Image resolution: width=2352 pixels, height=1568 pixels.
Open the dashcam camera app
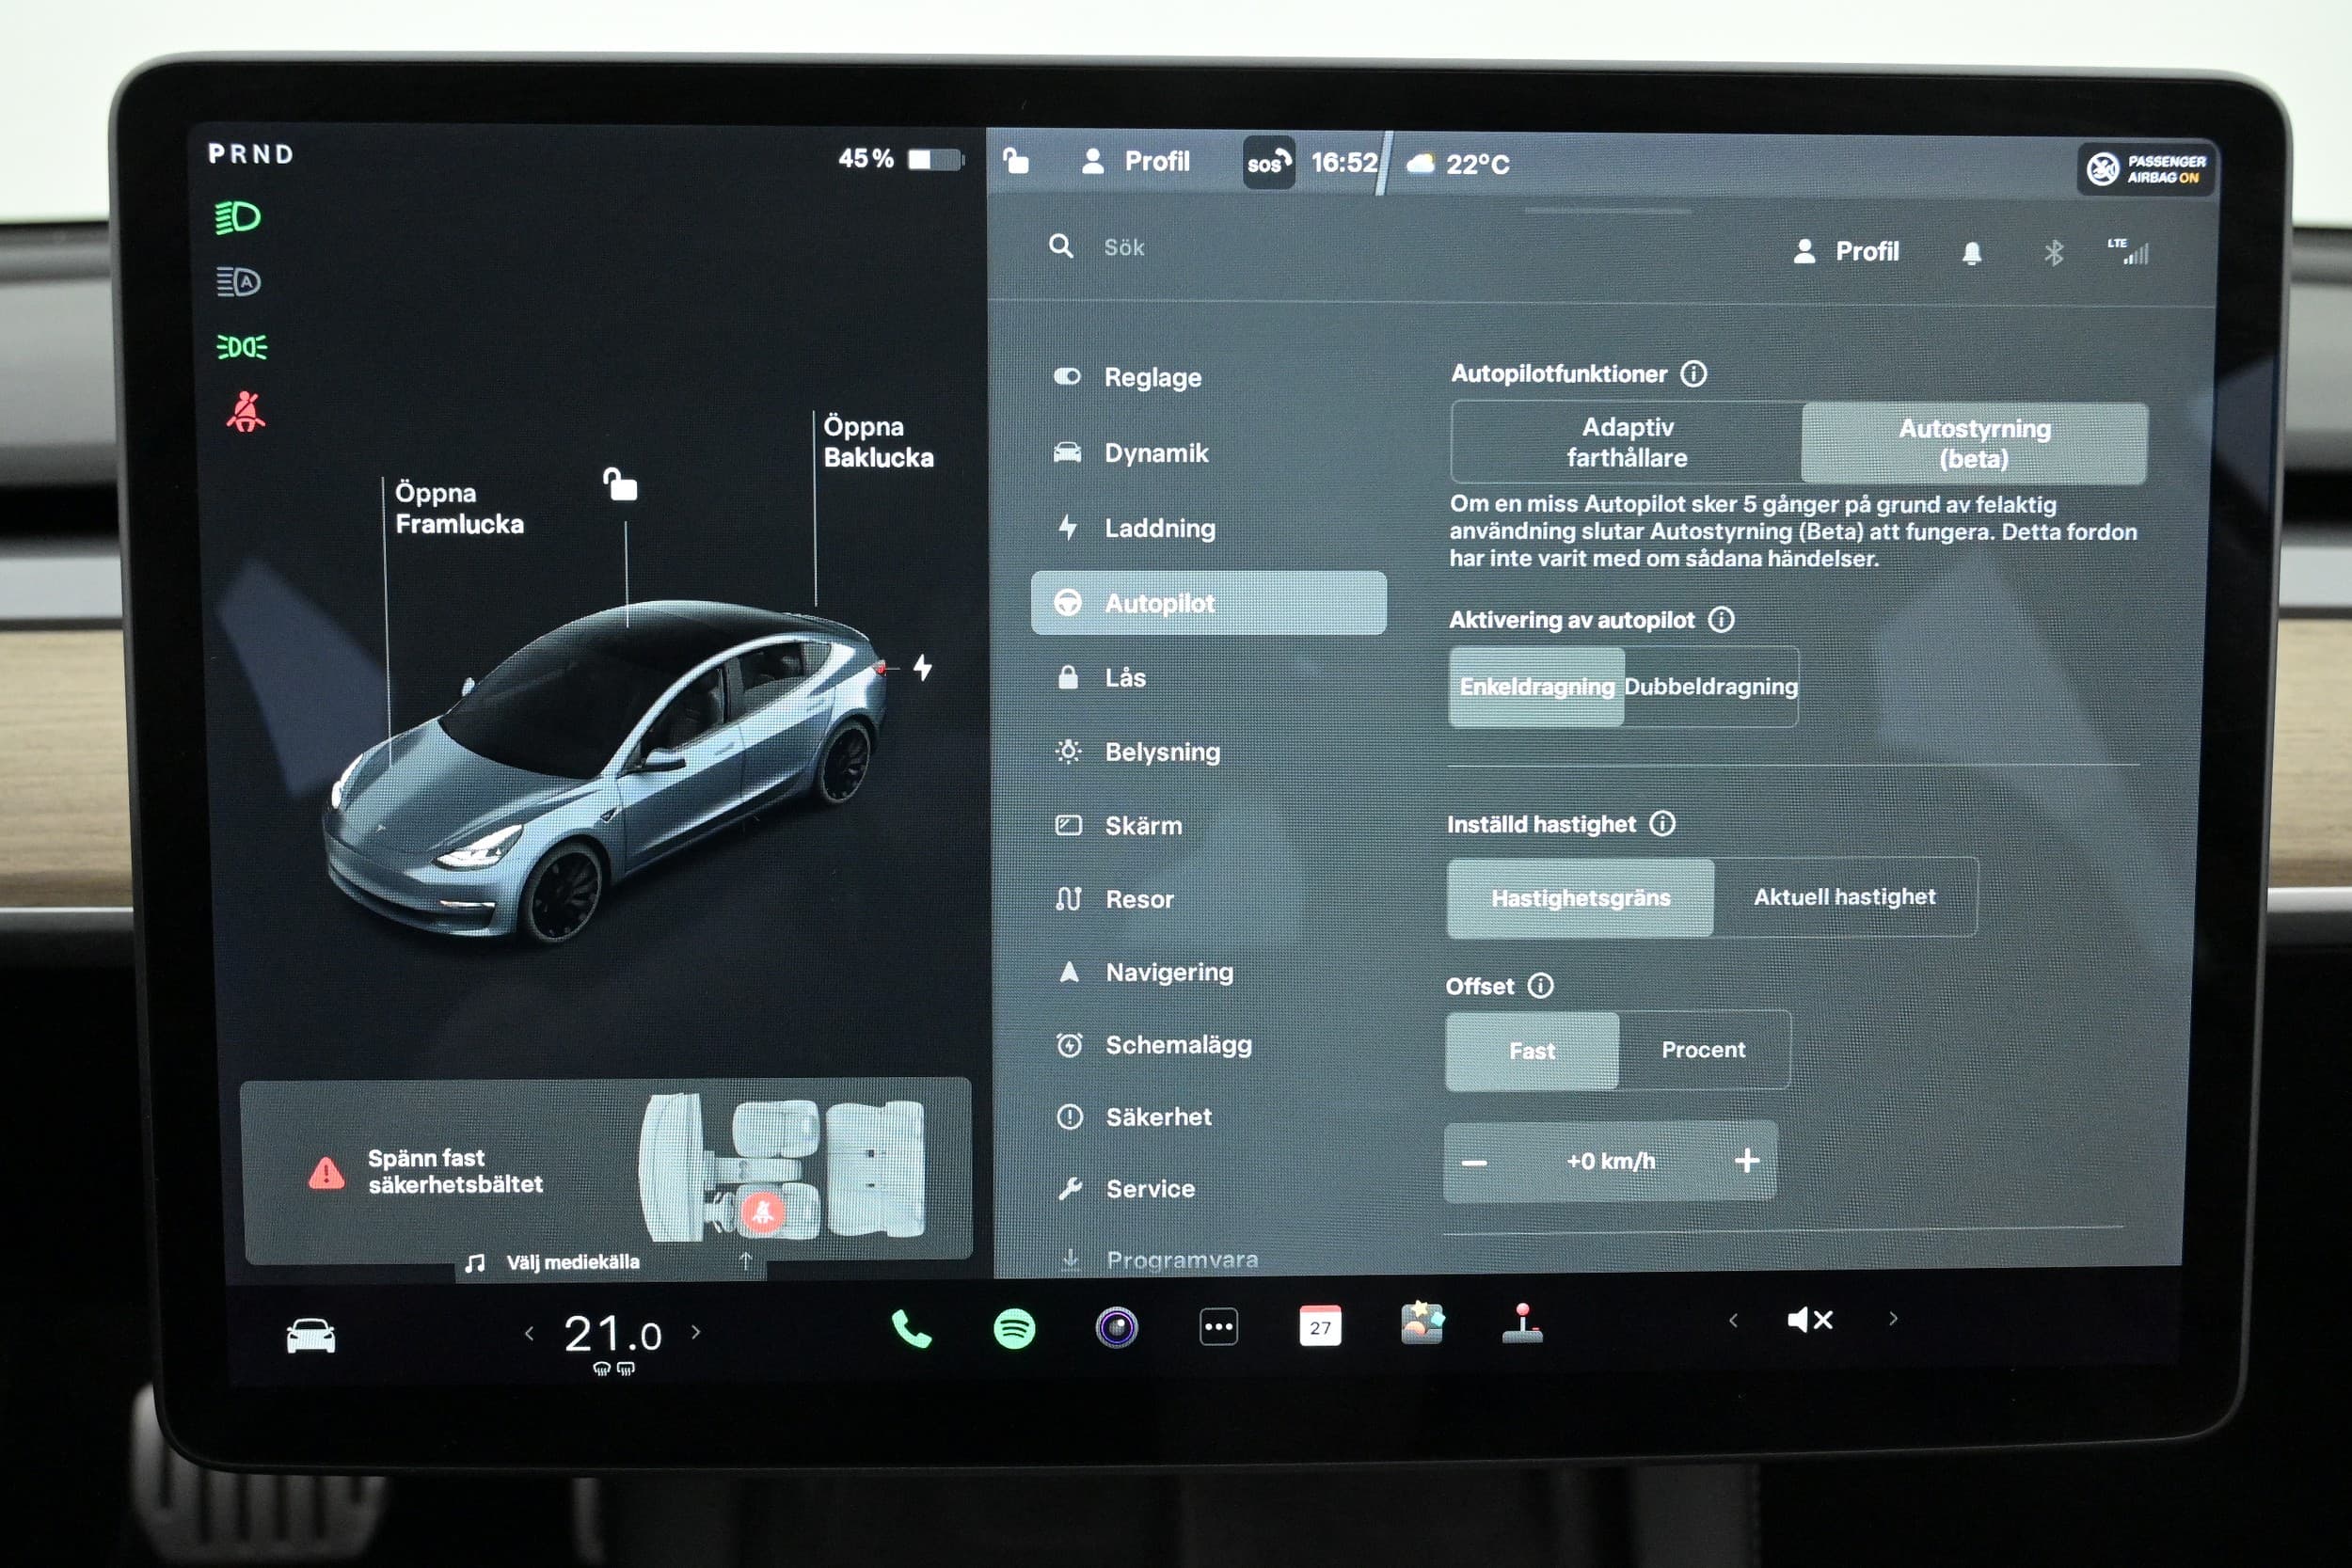pyautogui.click(x=1116, y=1328)
